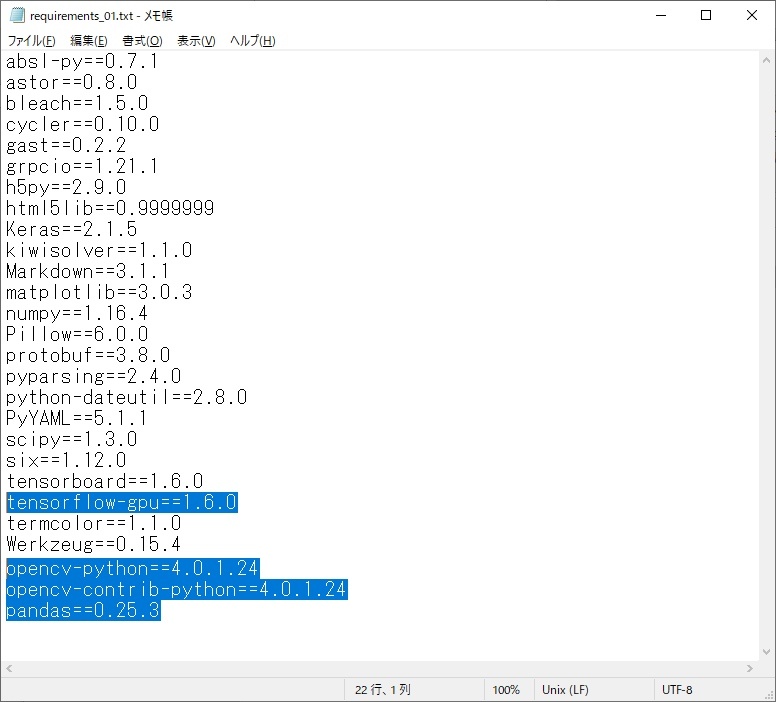Click the line grpcio==1.21.1
This screenshot has height=702, width=776.
(82, 166)
